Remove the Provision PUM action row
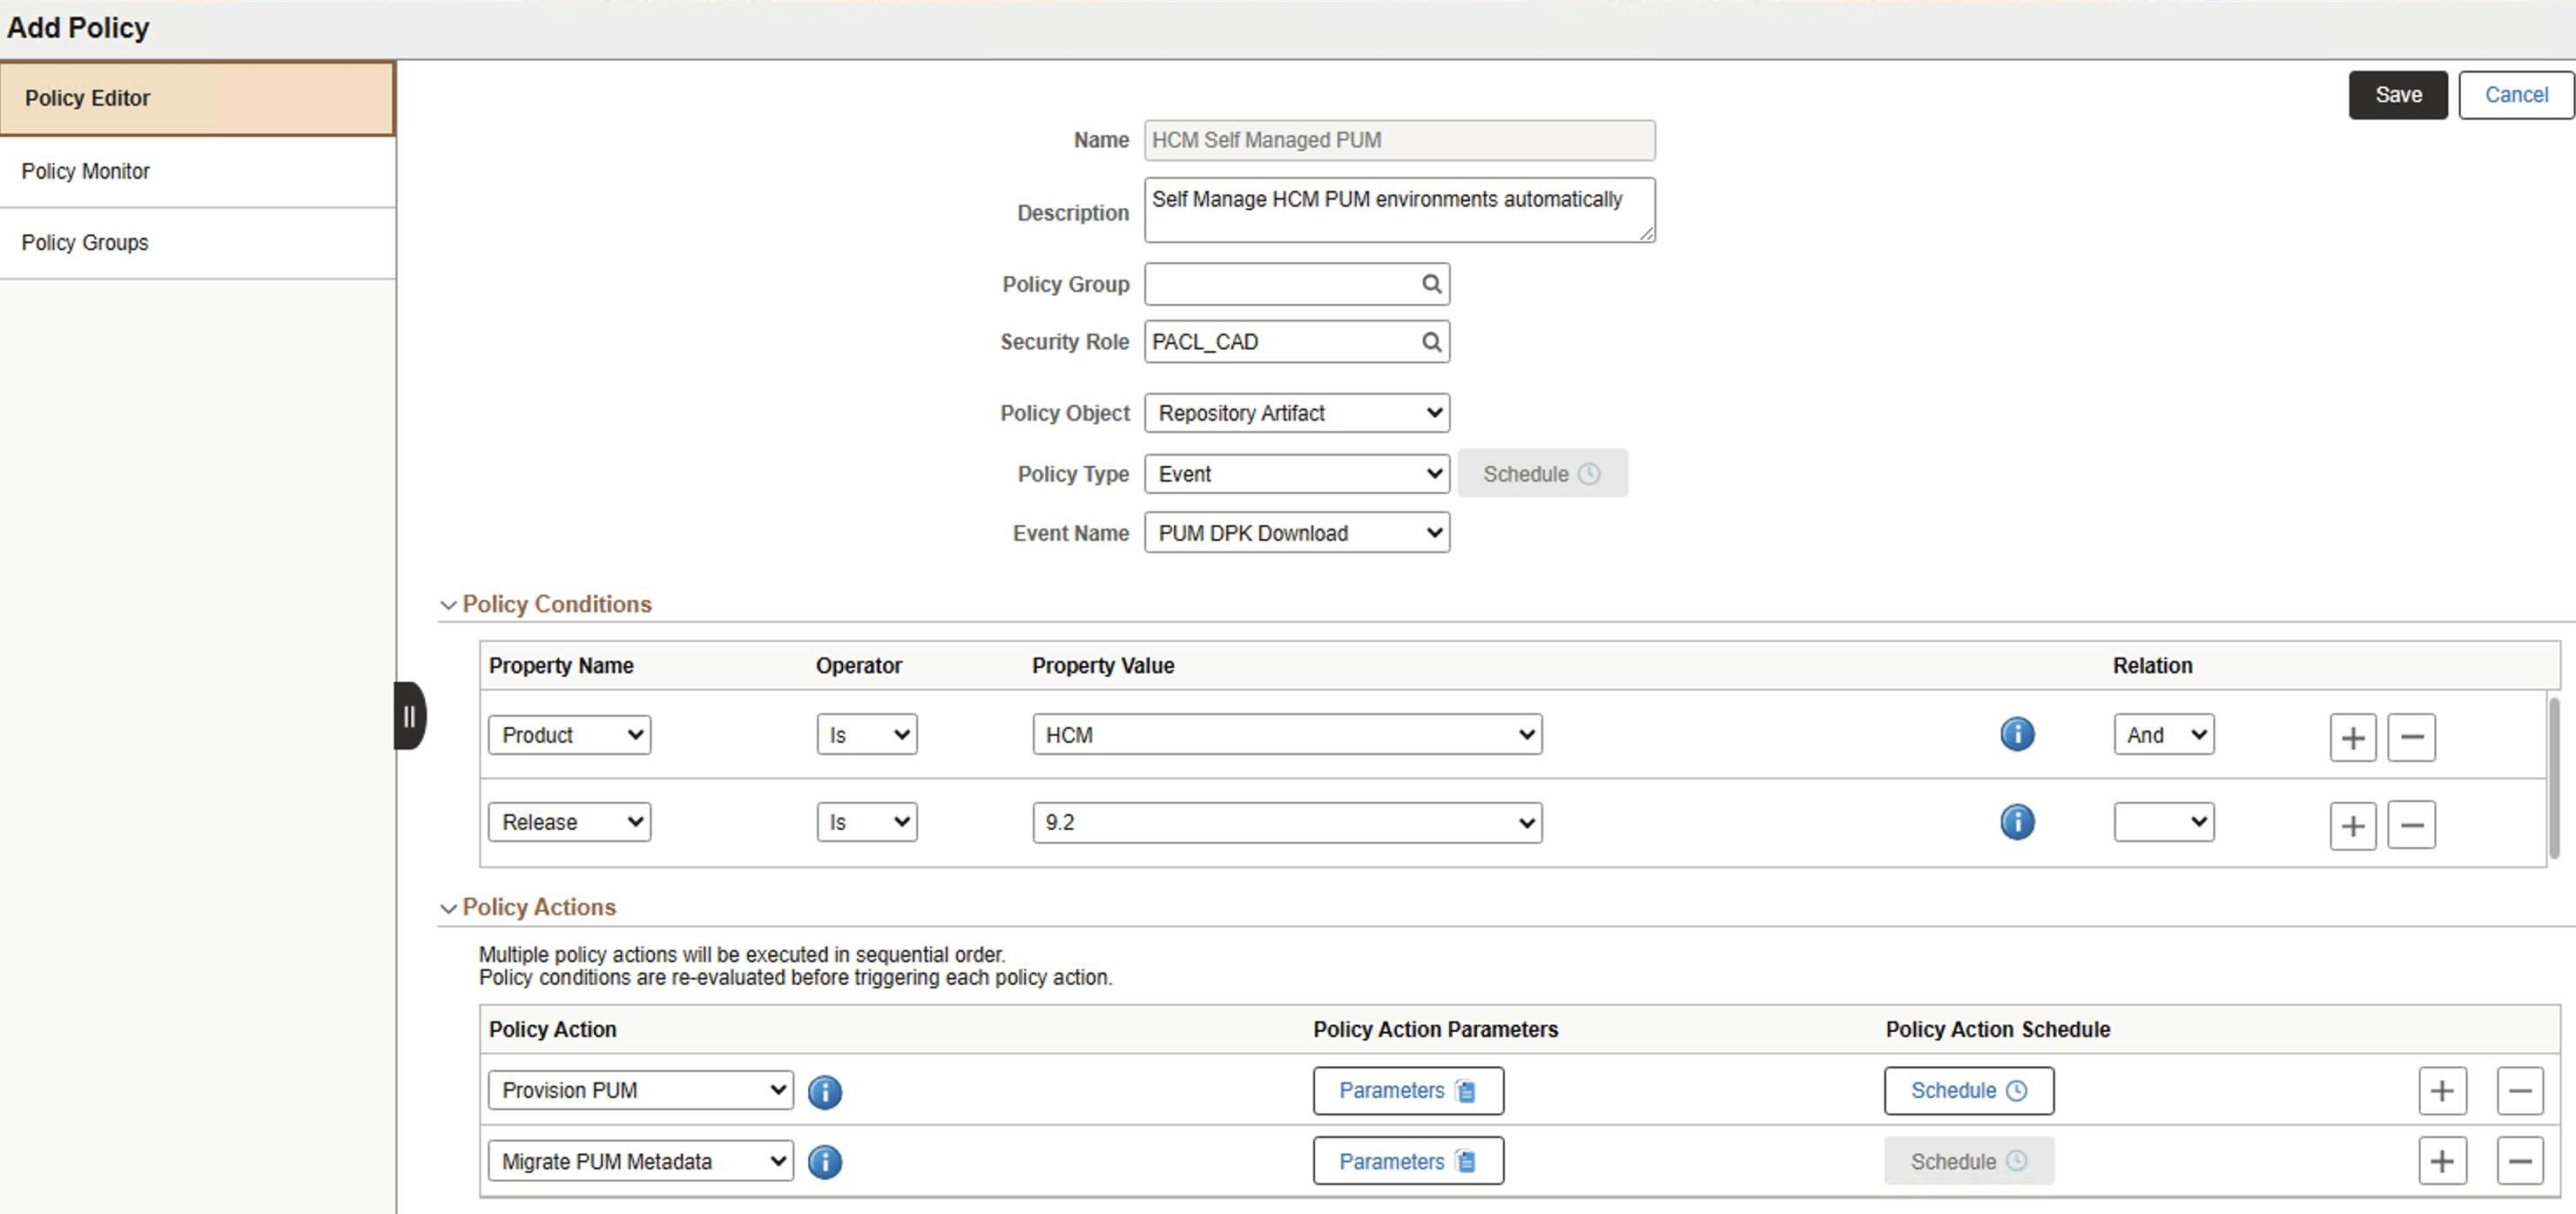Viewport: 2576px width, 1214px height. click(x=2521, y=1091)
